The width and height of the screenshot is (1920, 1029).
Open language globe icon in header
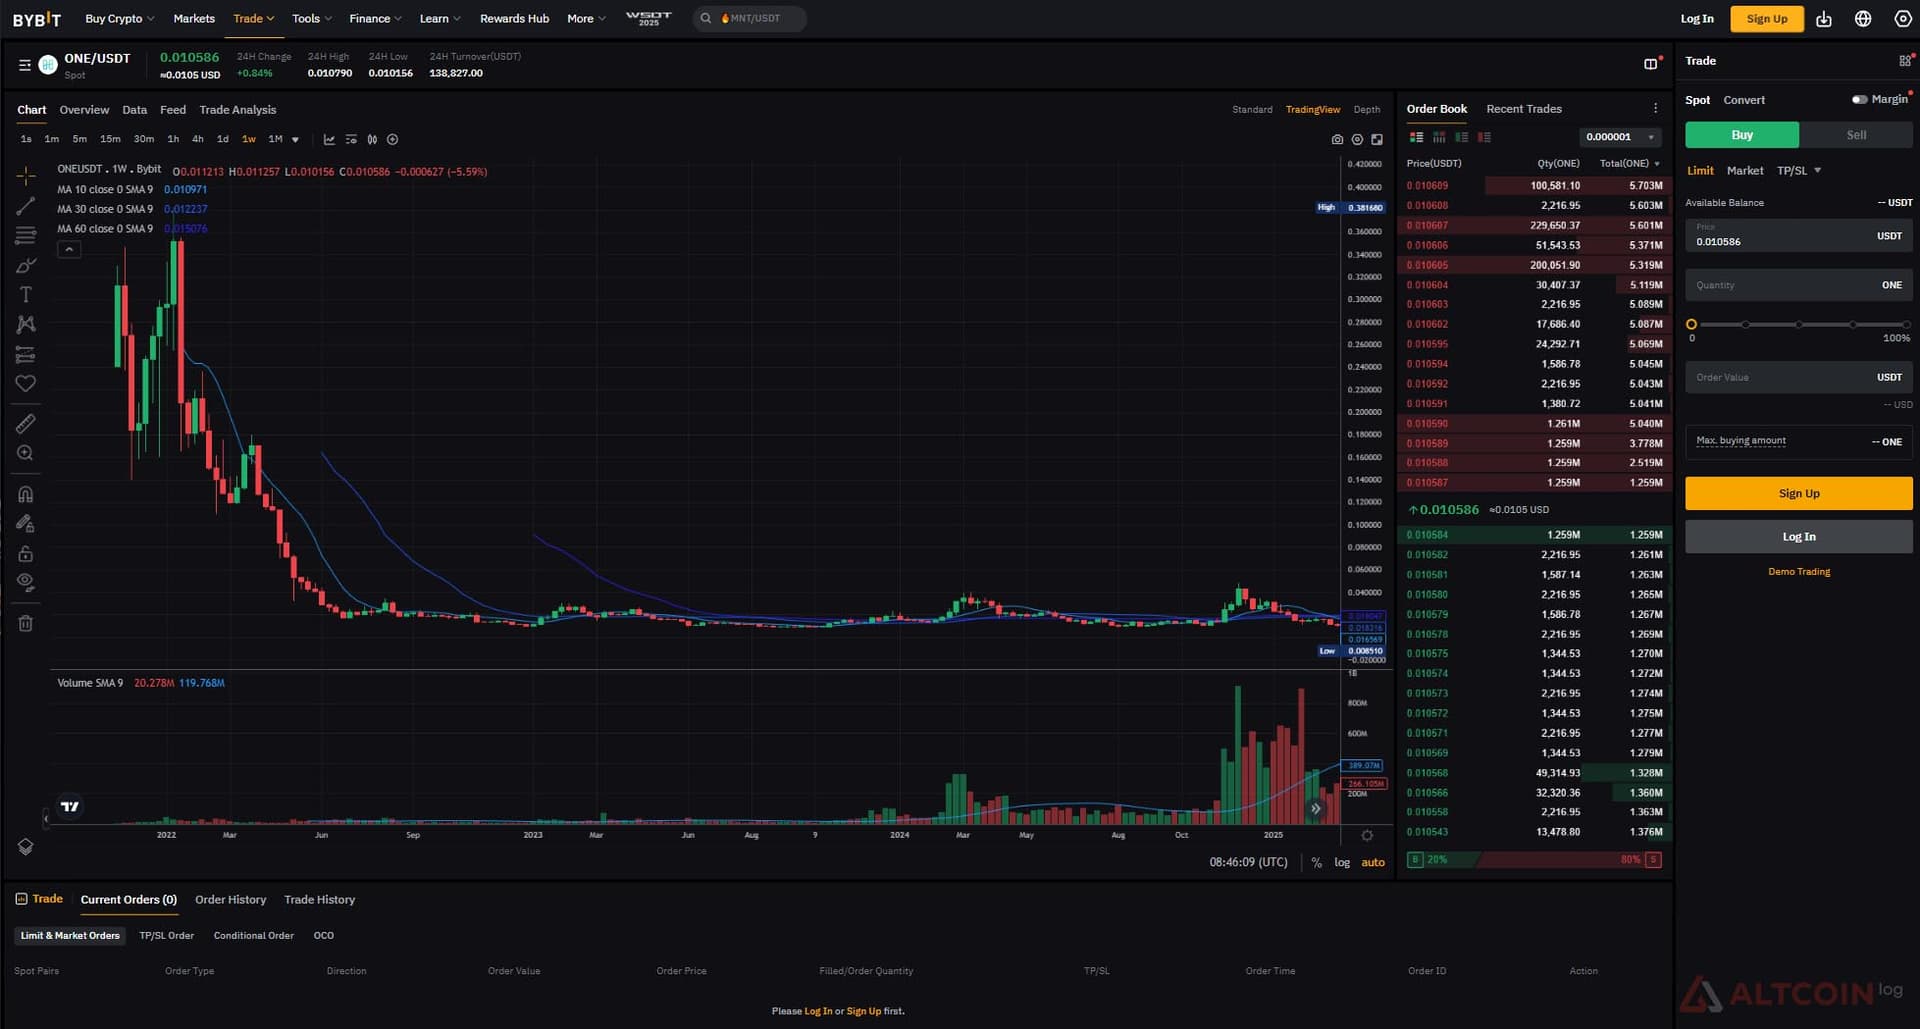pyautogui.click(x=1863, y=19)
